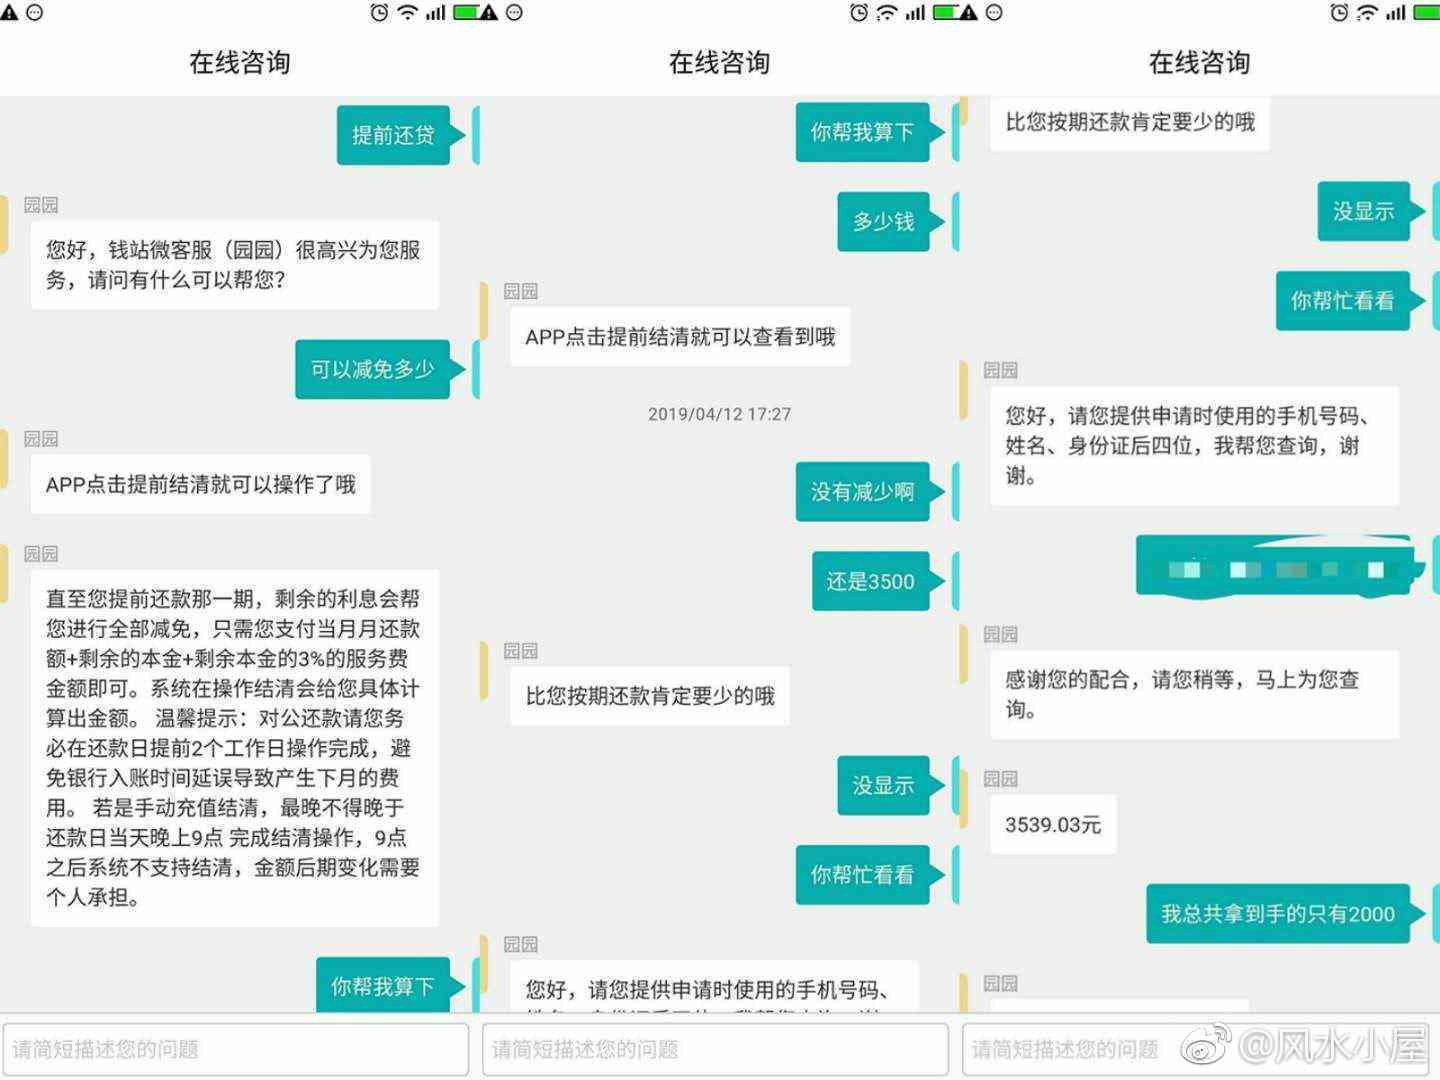Image resolution: width=1440 pixels, height=1080 pixels.
Task: Tap the '我总共拿到手的只有2000' message bubble
Action: tap(1278, 913)
